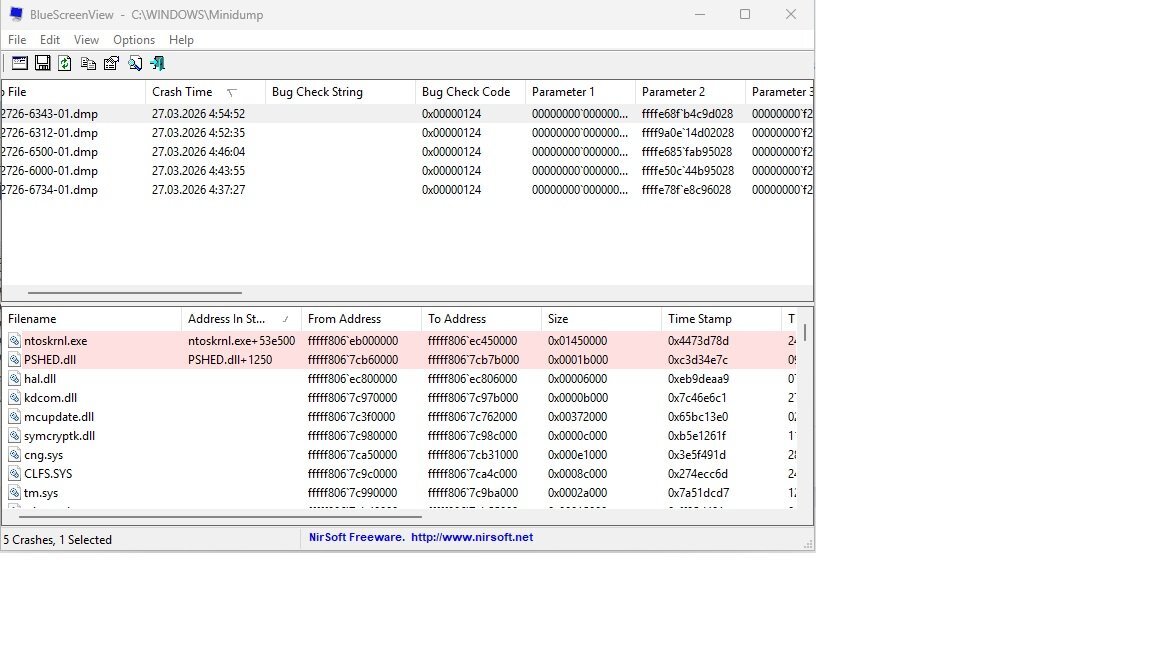Open the Properties toolbar icon
Image resolution: width=1152 pixels, height=648 pixels.
point(111,63)
